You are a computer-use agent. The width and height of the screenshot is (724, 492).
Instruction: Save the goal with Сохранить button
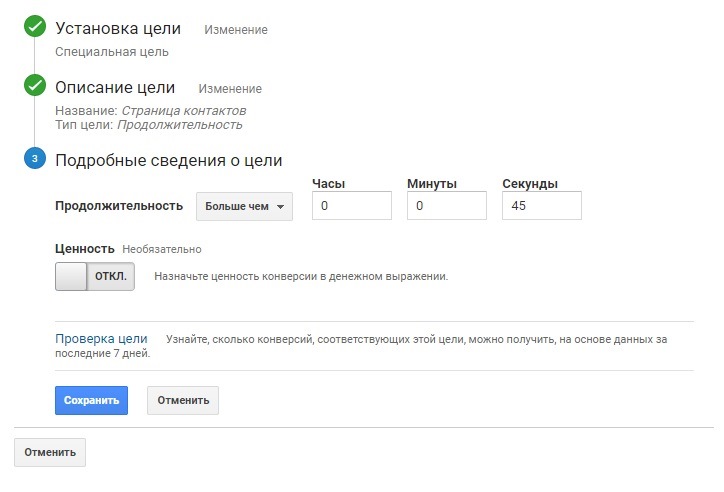[91, 400]
